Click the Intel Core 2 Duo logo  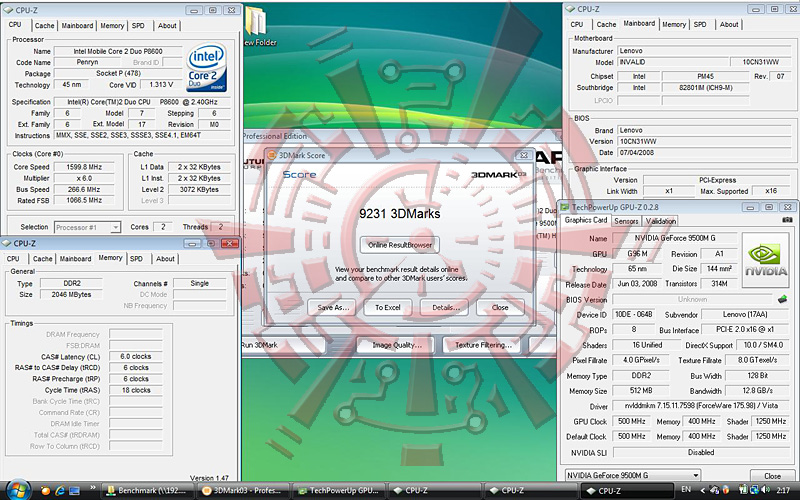[206, 68]
